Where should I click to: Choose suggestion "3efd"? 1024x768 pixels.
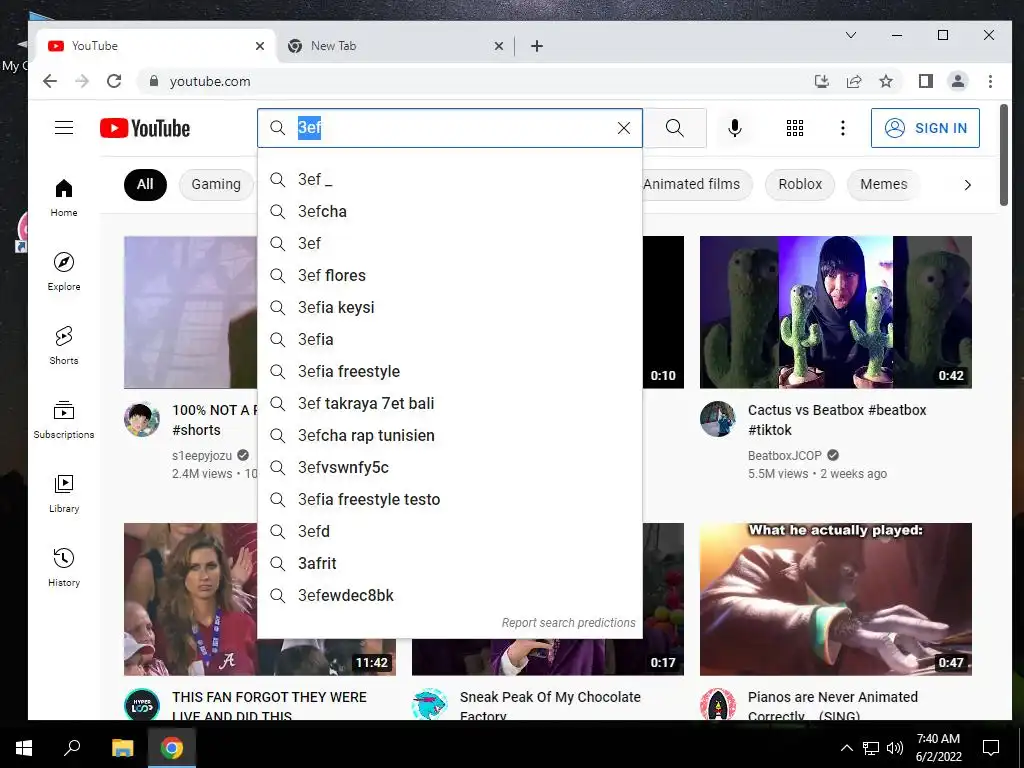click(450, 532)
